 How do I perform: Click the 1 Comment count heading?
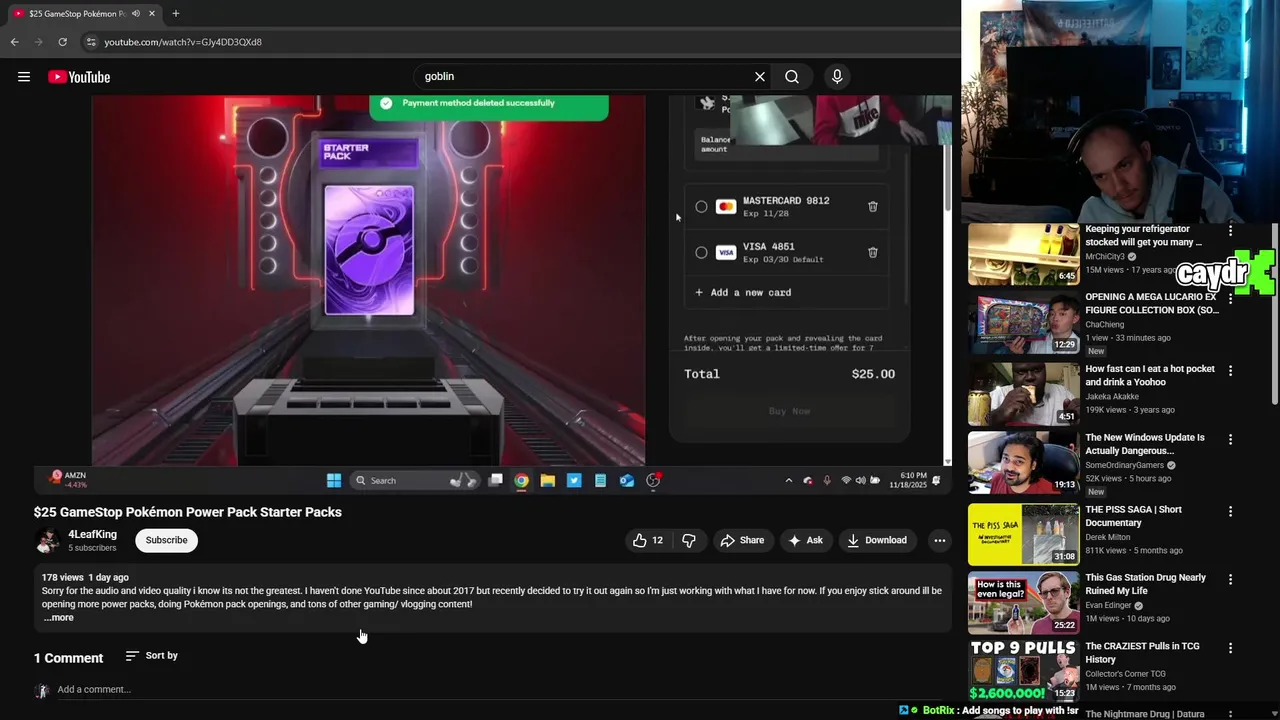pyautogui.click(x=68, y=658)
